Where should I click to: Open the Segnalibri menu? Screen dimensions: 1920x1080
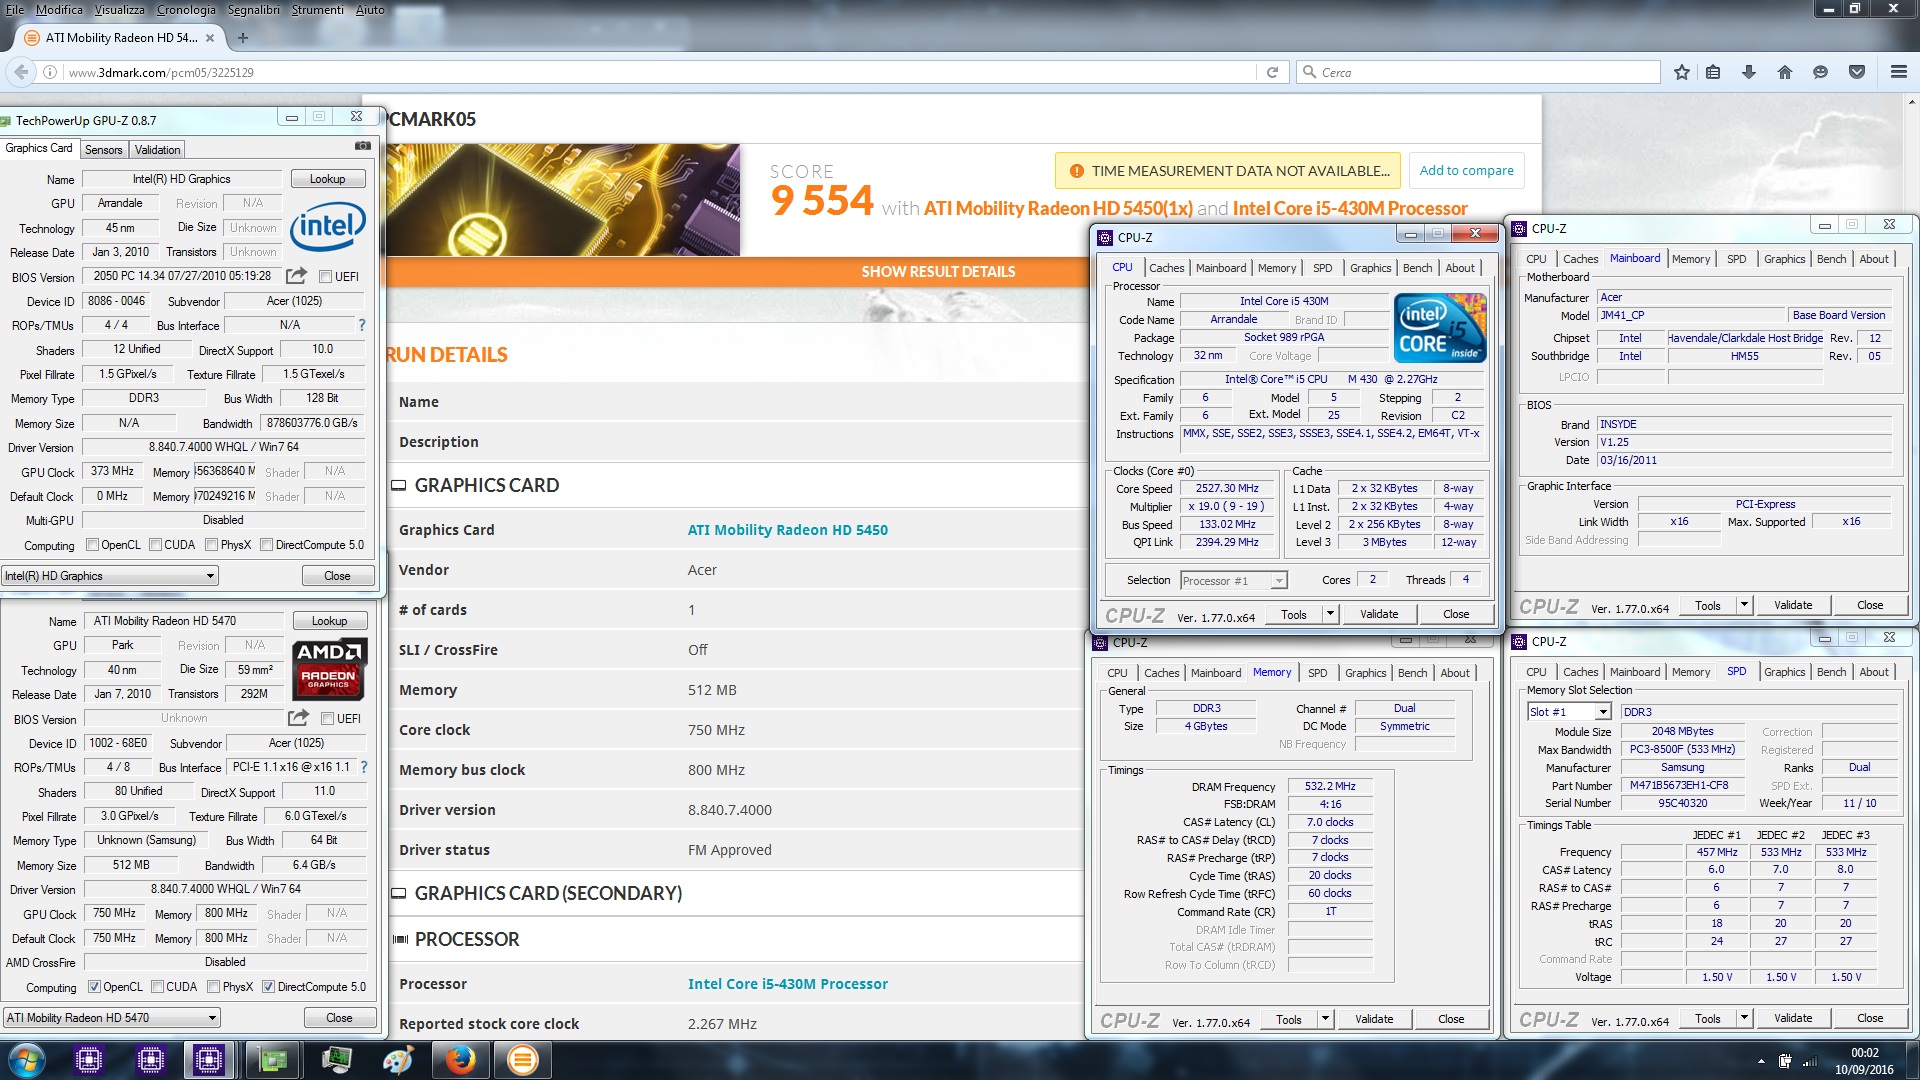tap(254, 10)
